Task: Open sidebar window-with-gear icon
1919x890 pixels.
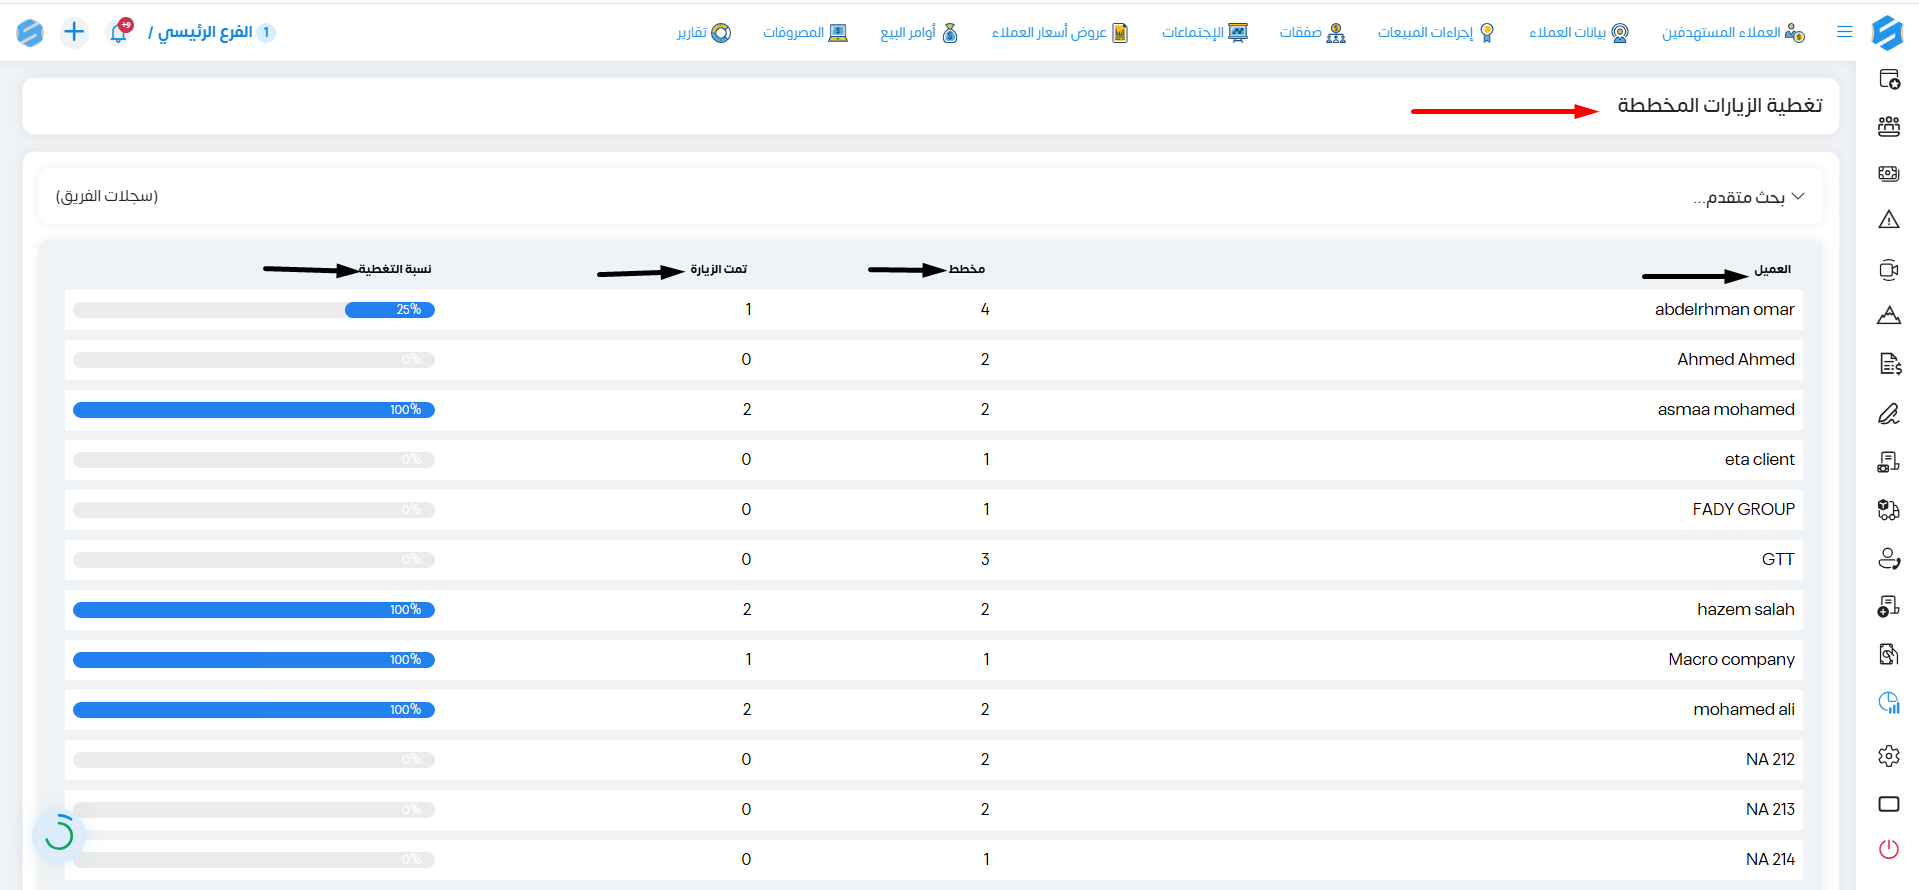Action: [x=1889, y=79]
